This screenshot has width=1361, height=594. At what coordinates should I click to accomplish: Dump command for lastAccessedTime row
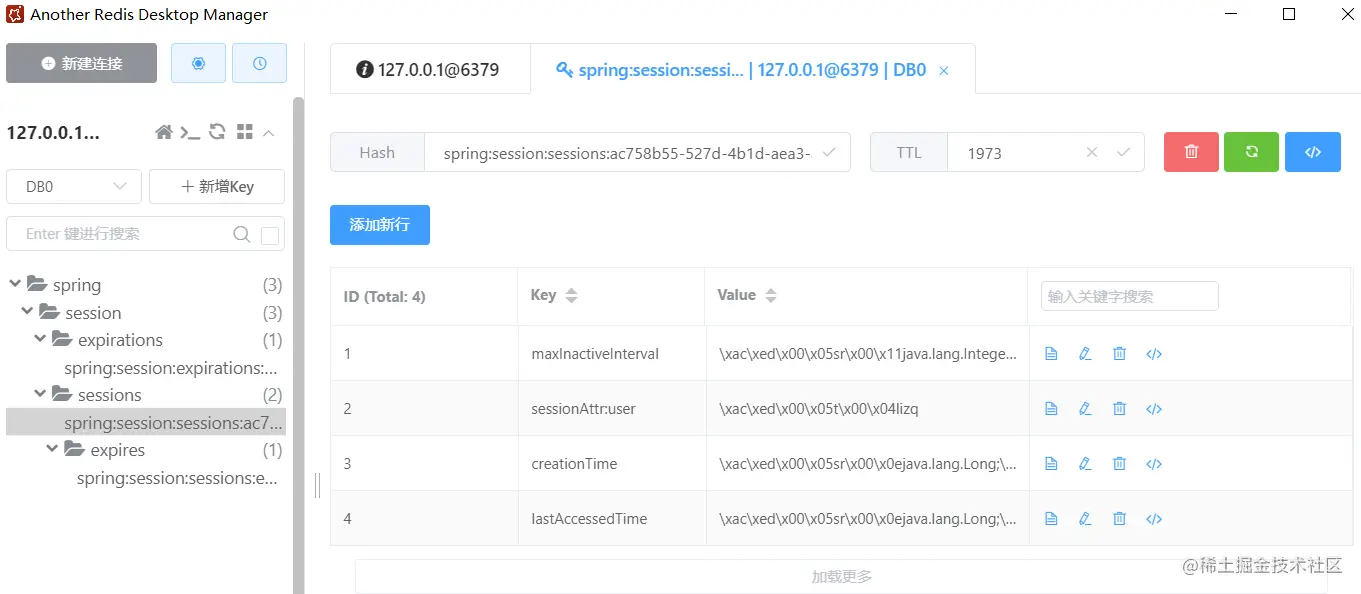1154,519
